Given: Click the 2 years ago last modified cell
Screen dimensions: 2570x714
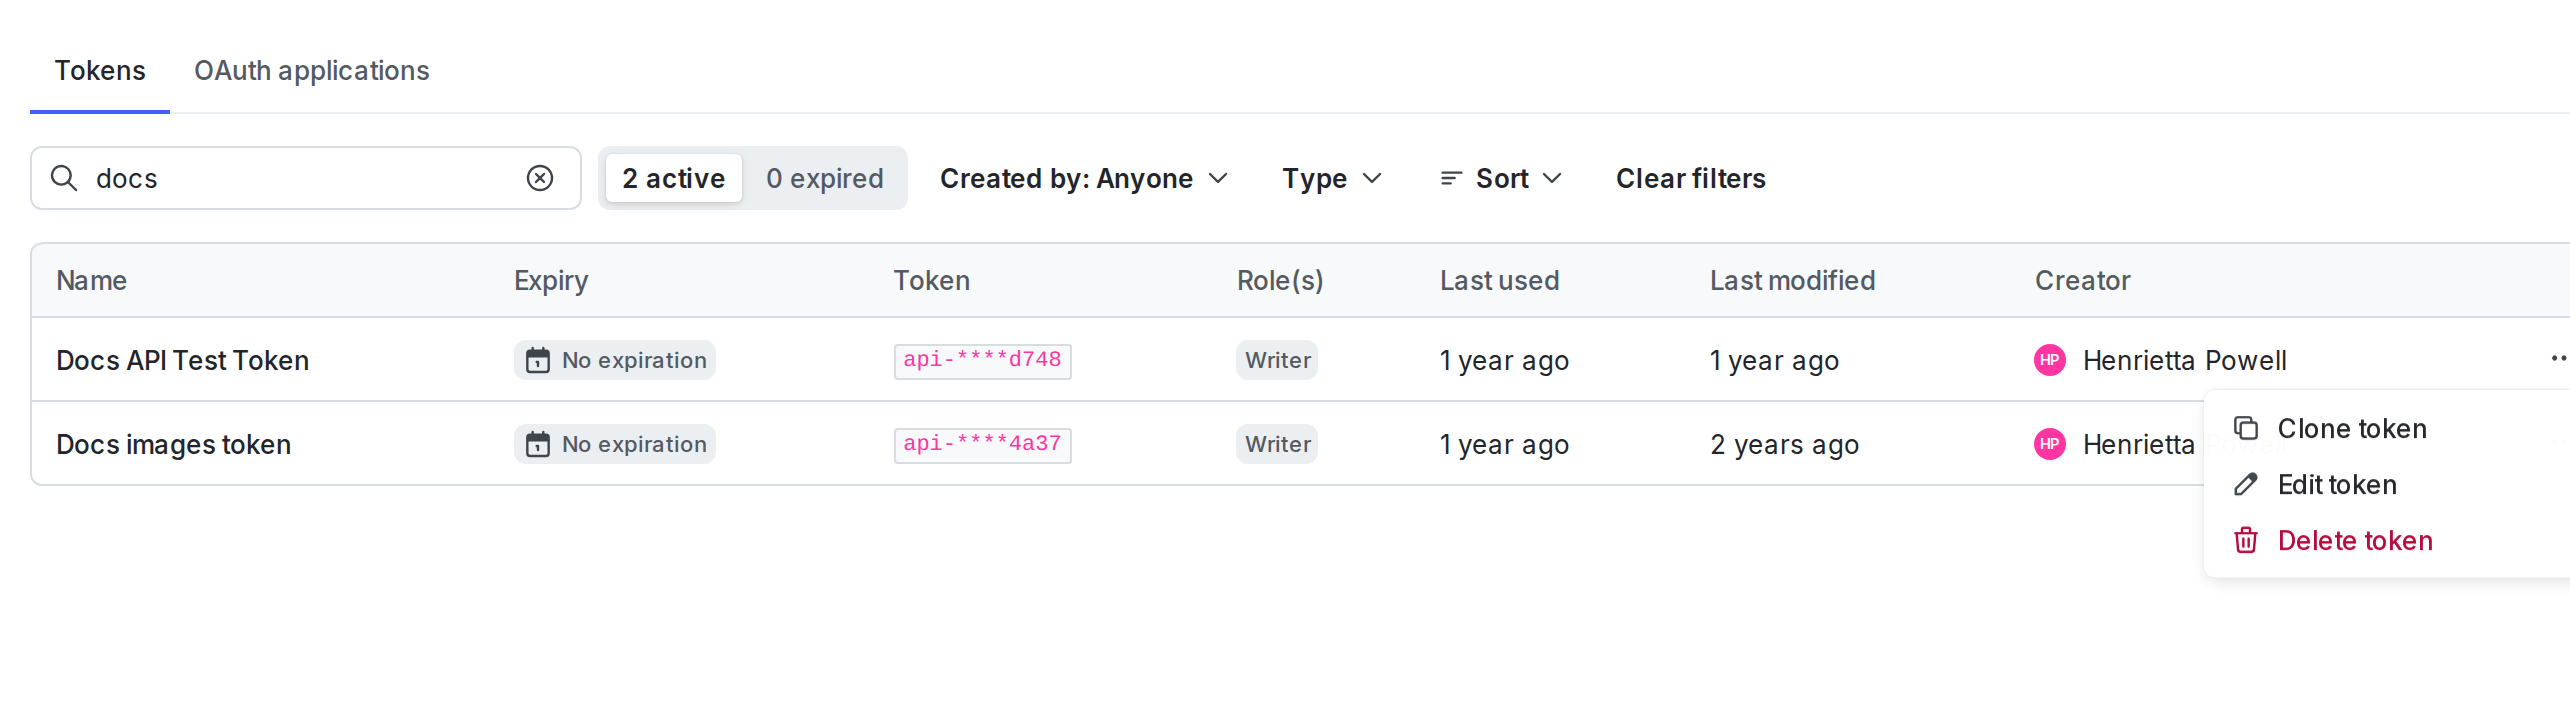Looking at the screenshot, I should point(1784,444).
